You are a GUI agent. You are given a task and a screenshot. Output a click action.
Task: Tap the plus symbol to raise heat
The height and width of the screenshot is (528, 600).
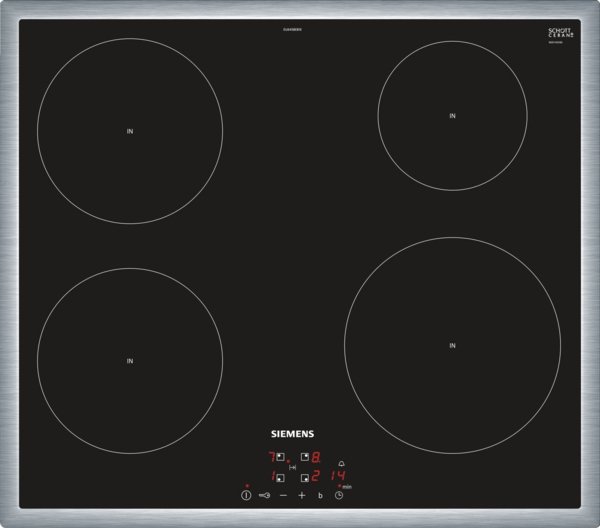point(302,495)
